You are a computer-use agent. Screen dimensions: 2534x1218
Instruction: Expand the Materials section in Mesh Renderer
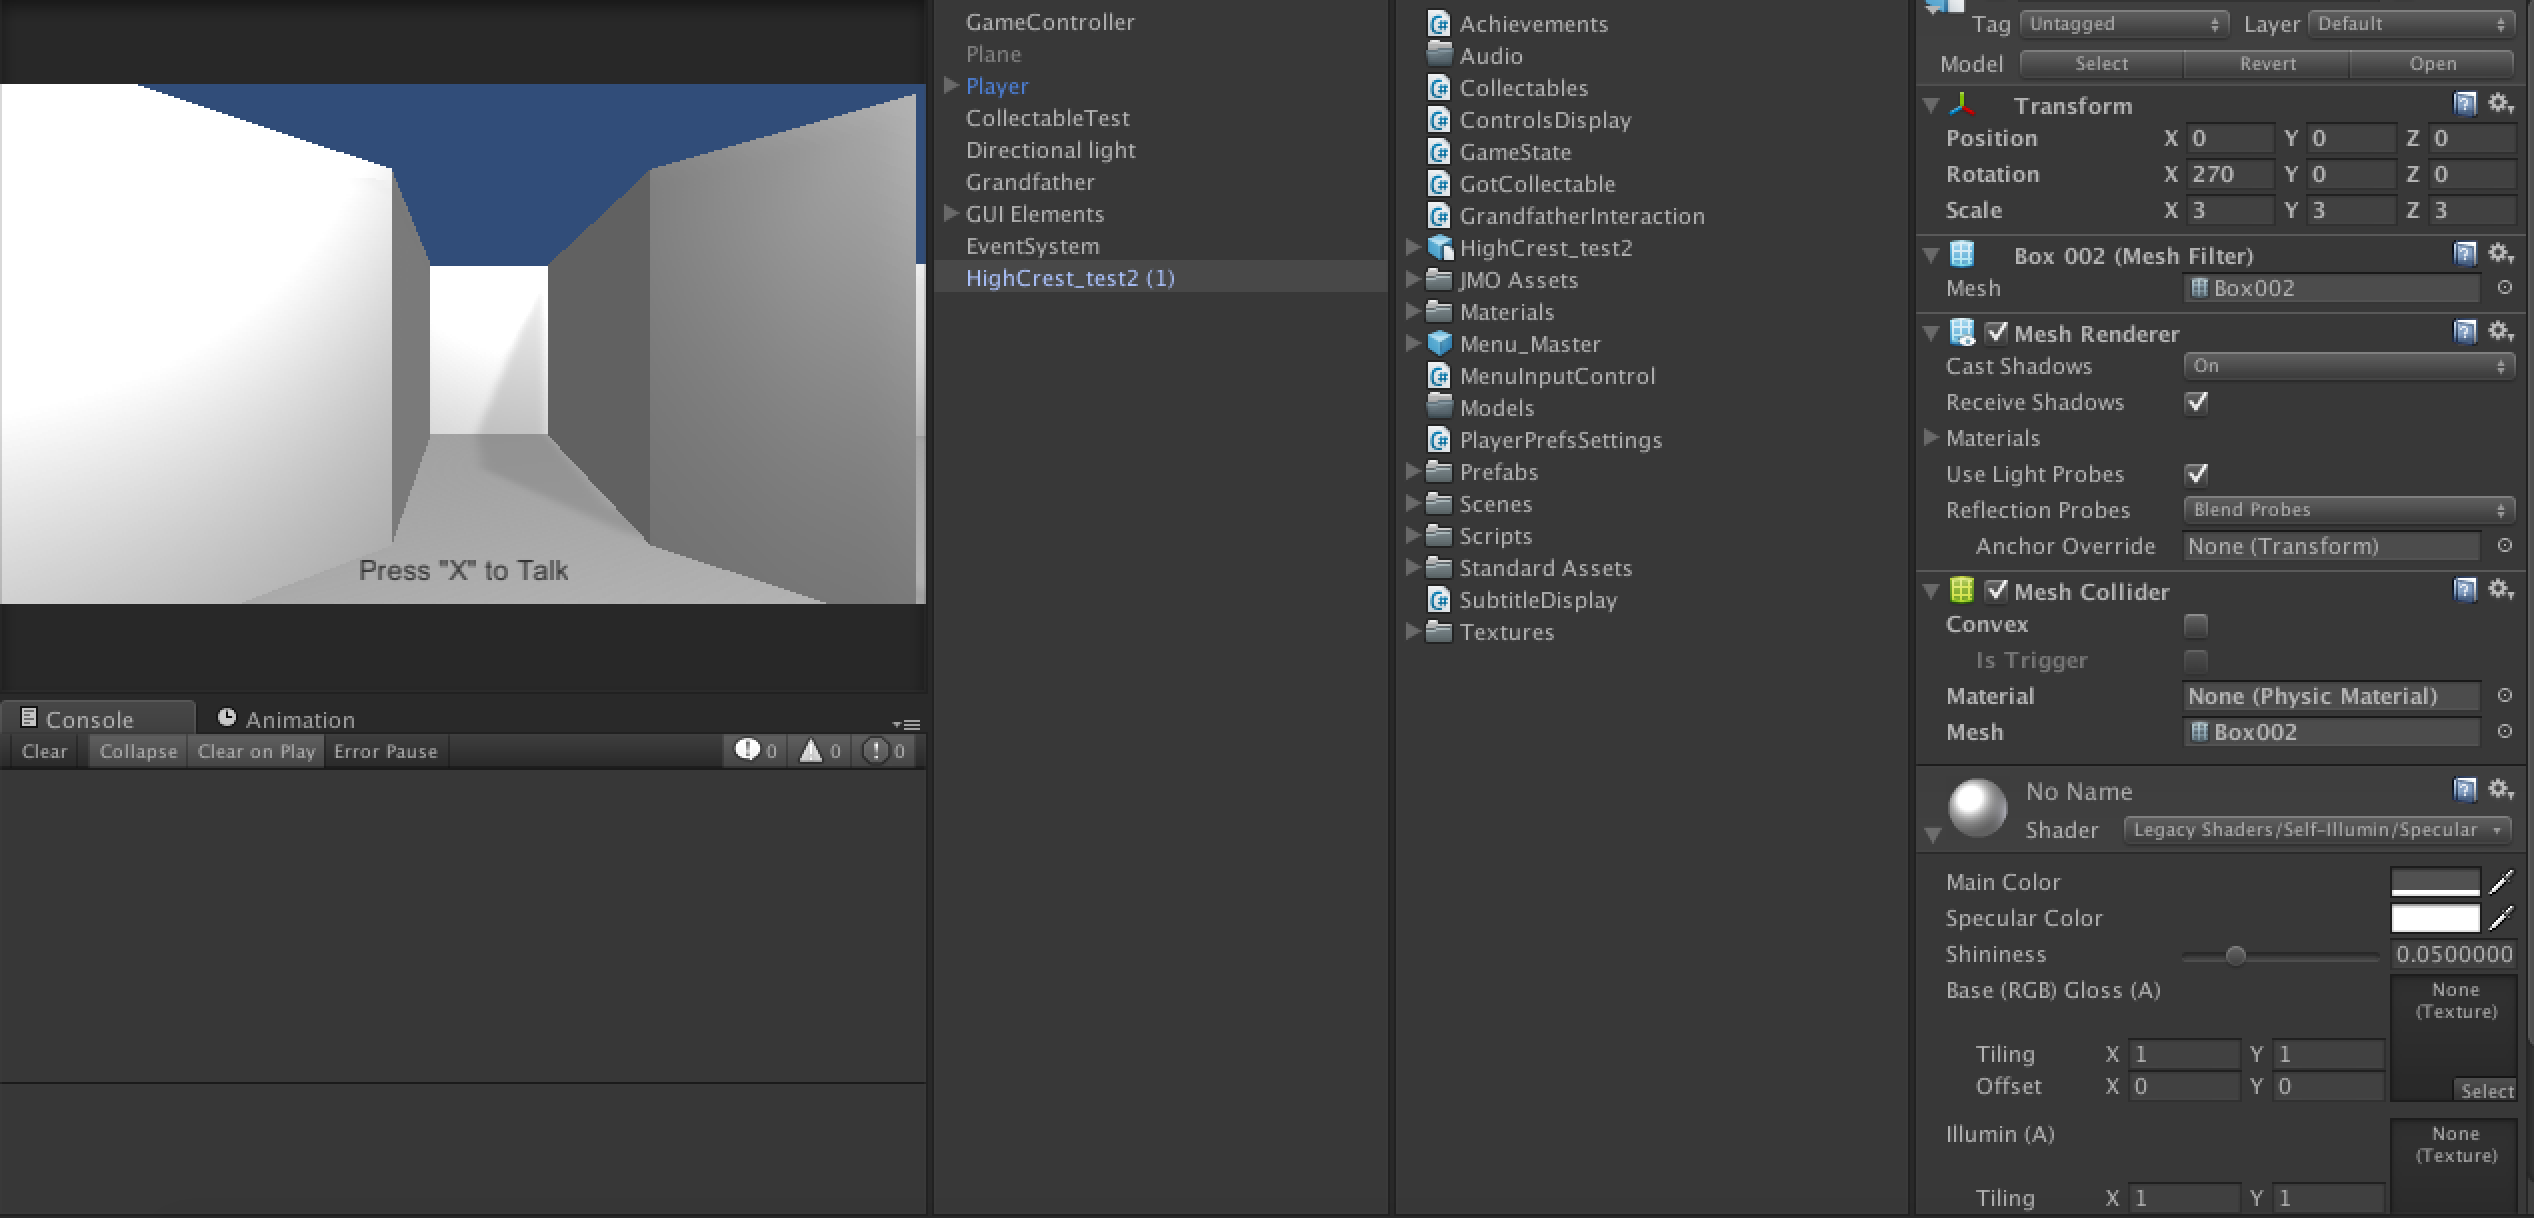tap(1931, 438)
